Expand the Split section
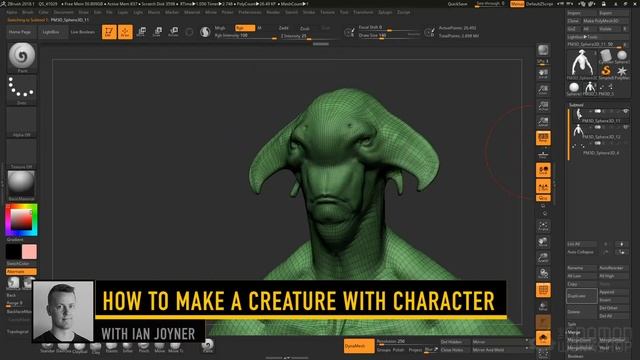Image resolution: width=640 pixels, height=360 pixels. point(572,324)
